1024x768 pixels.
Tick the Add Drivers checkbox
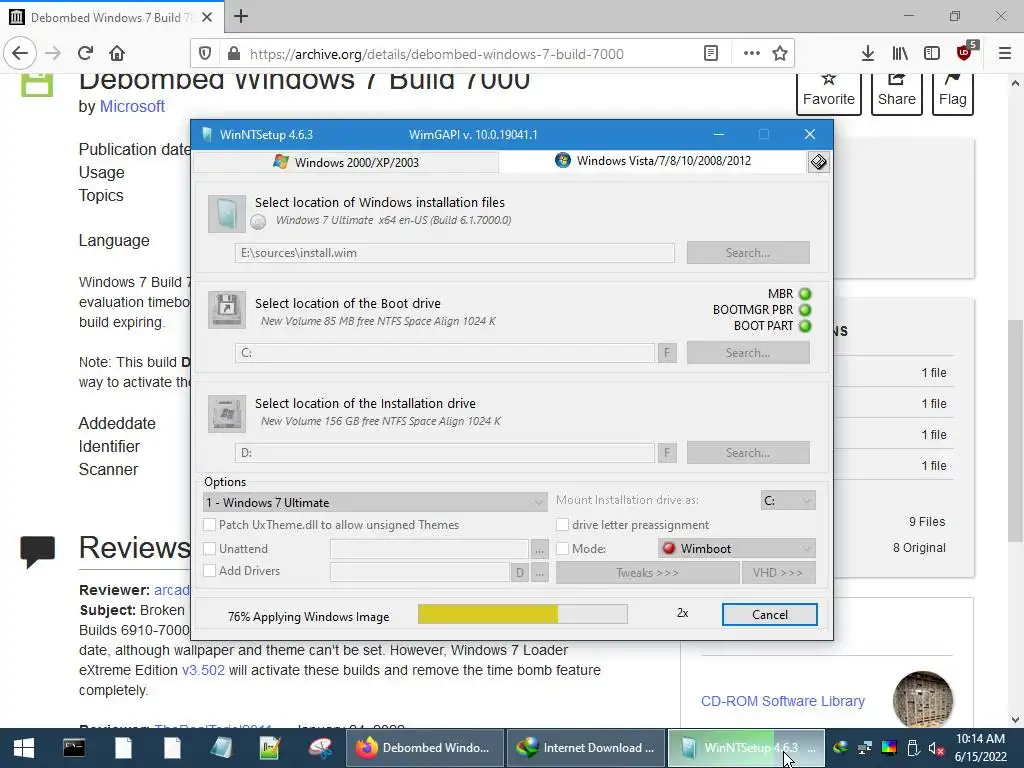click(x=210, y=571)
